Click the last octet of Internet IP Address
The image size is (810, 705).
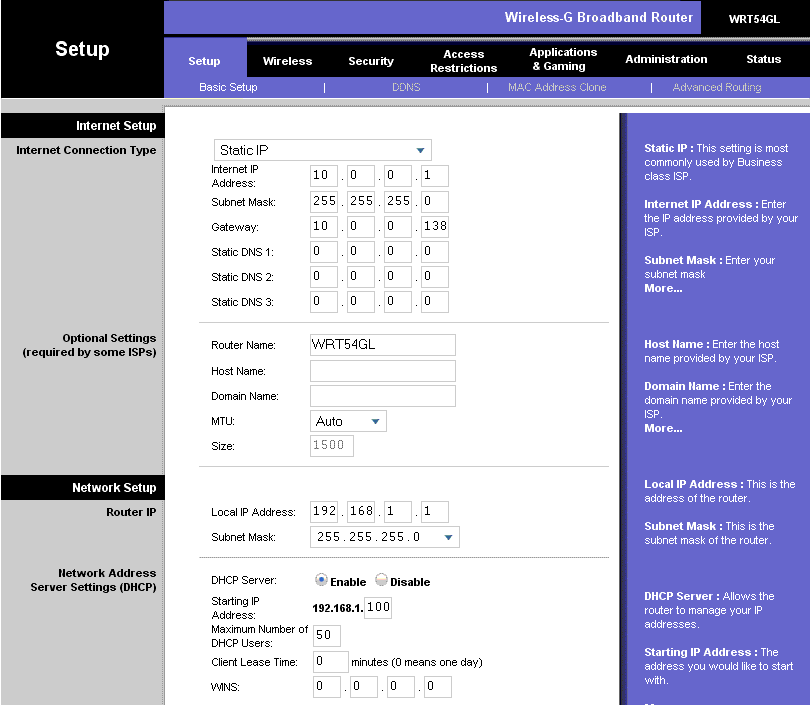tap(434, 176)
